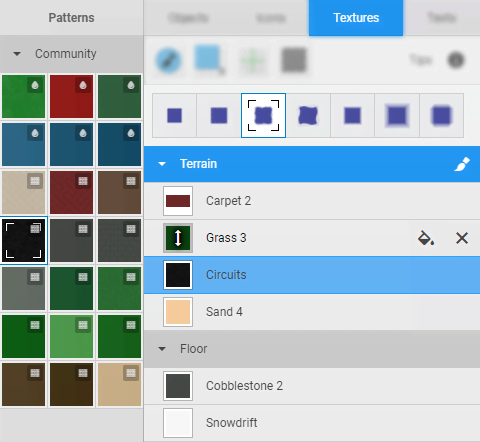The width and height of the screenshot is (480, 442).
Task: Click the dark red Carpet 2 swatch
Action: click(x=178, y=201)
